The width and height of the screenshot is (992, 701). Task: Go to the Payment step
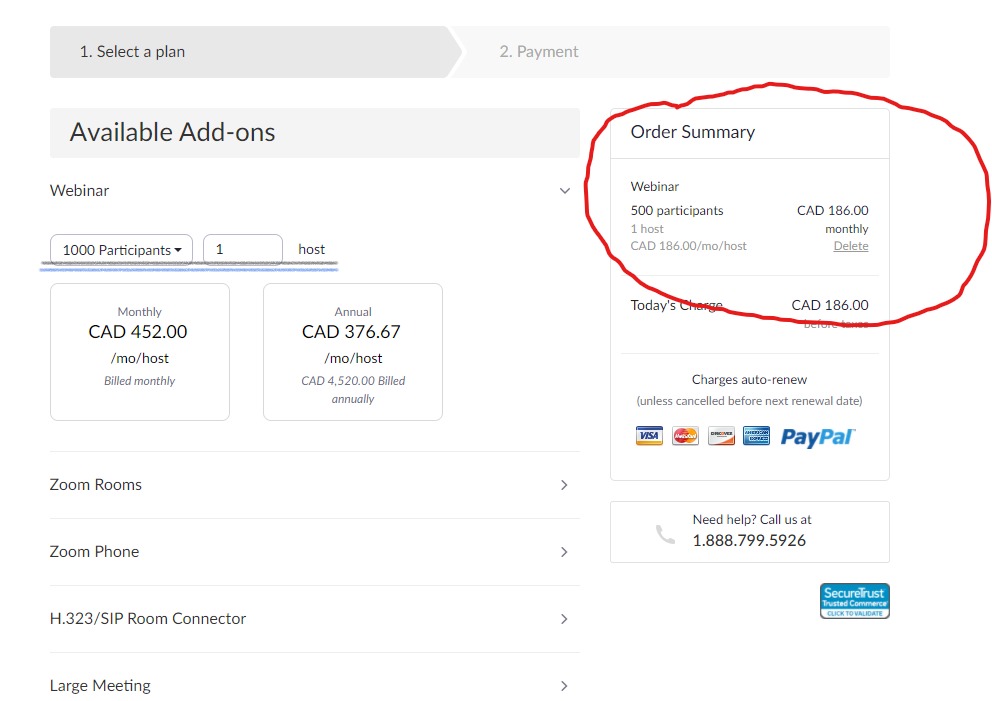539,52
